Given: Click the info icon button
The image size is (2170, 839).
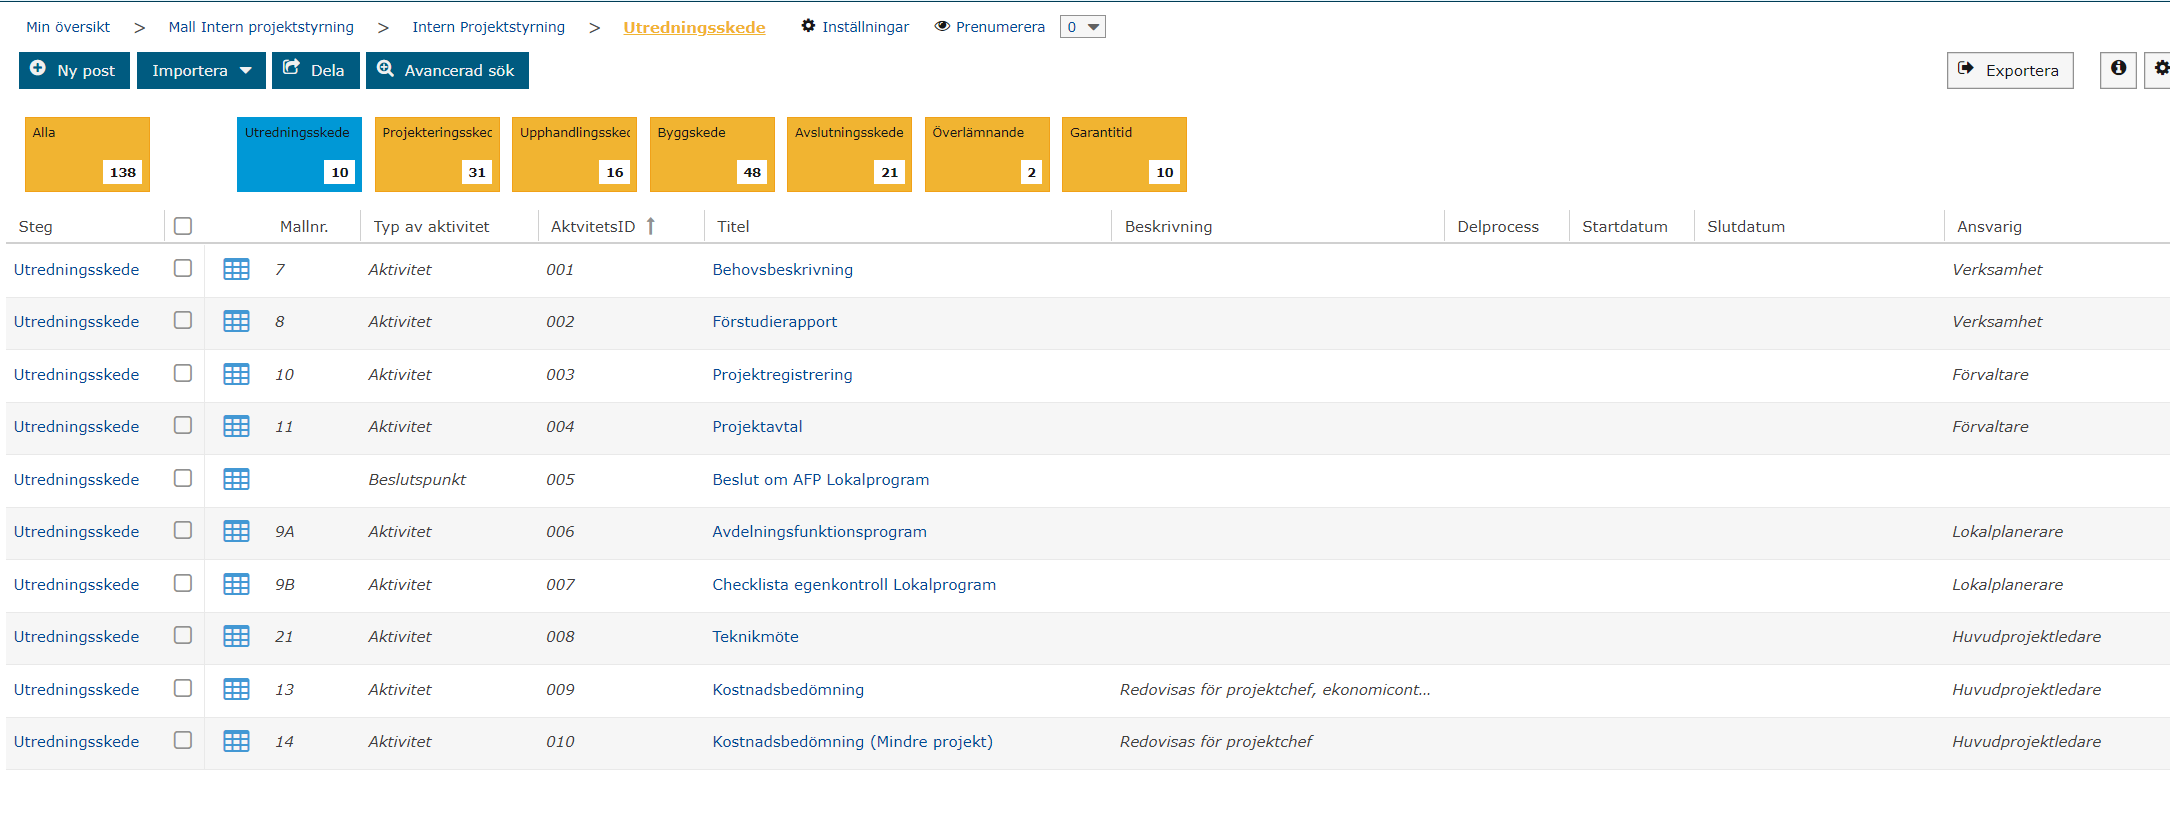Looking at the screenshot, I should pyautogui.click(x=2117, y=69).
